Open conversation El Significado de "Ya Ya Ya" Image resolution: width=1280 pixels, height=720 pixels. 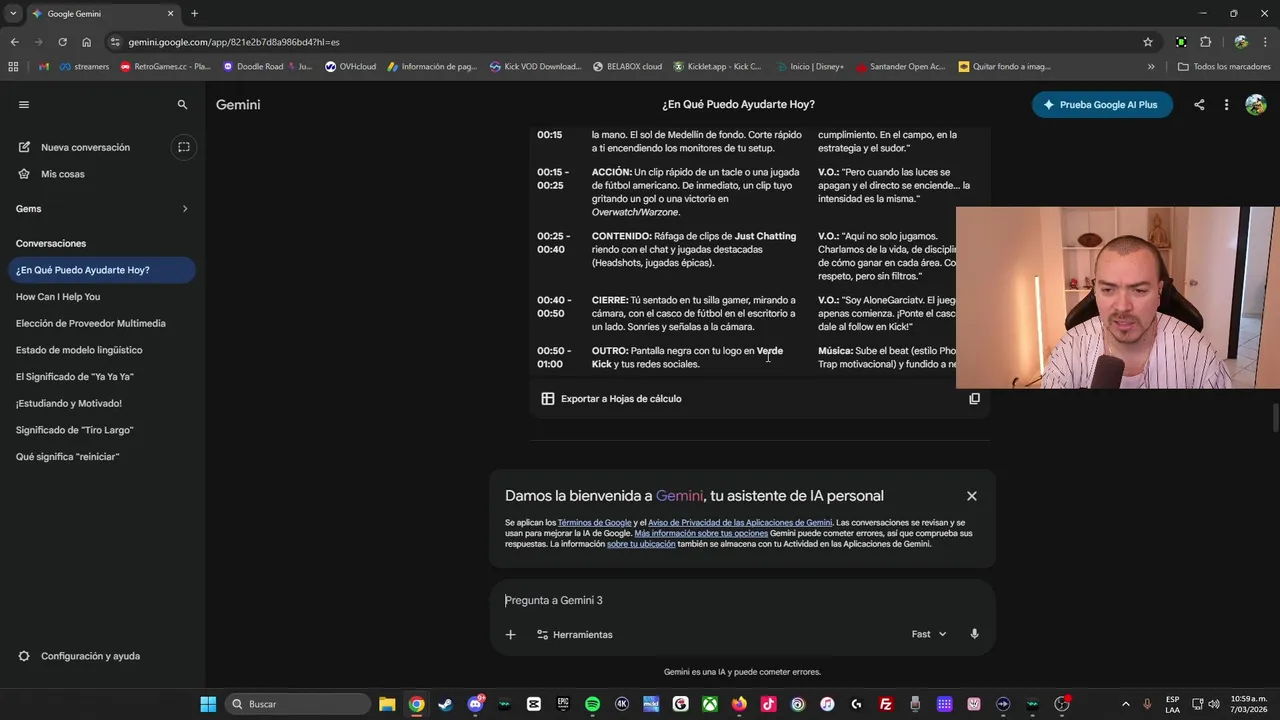101,377
